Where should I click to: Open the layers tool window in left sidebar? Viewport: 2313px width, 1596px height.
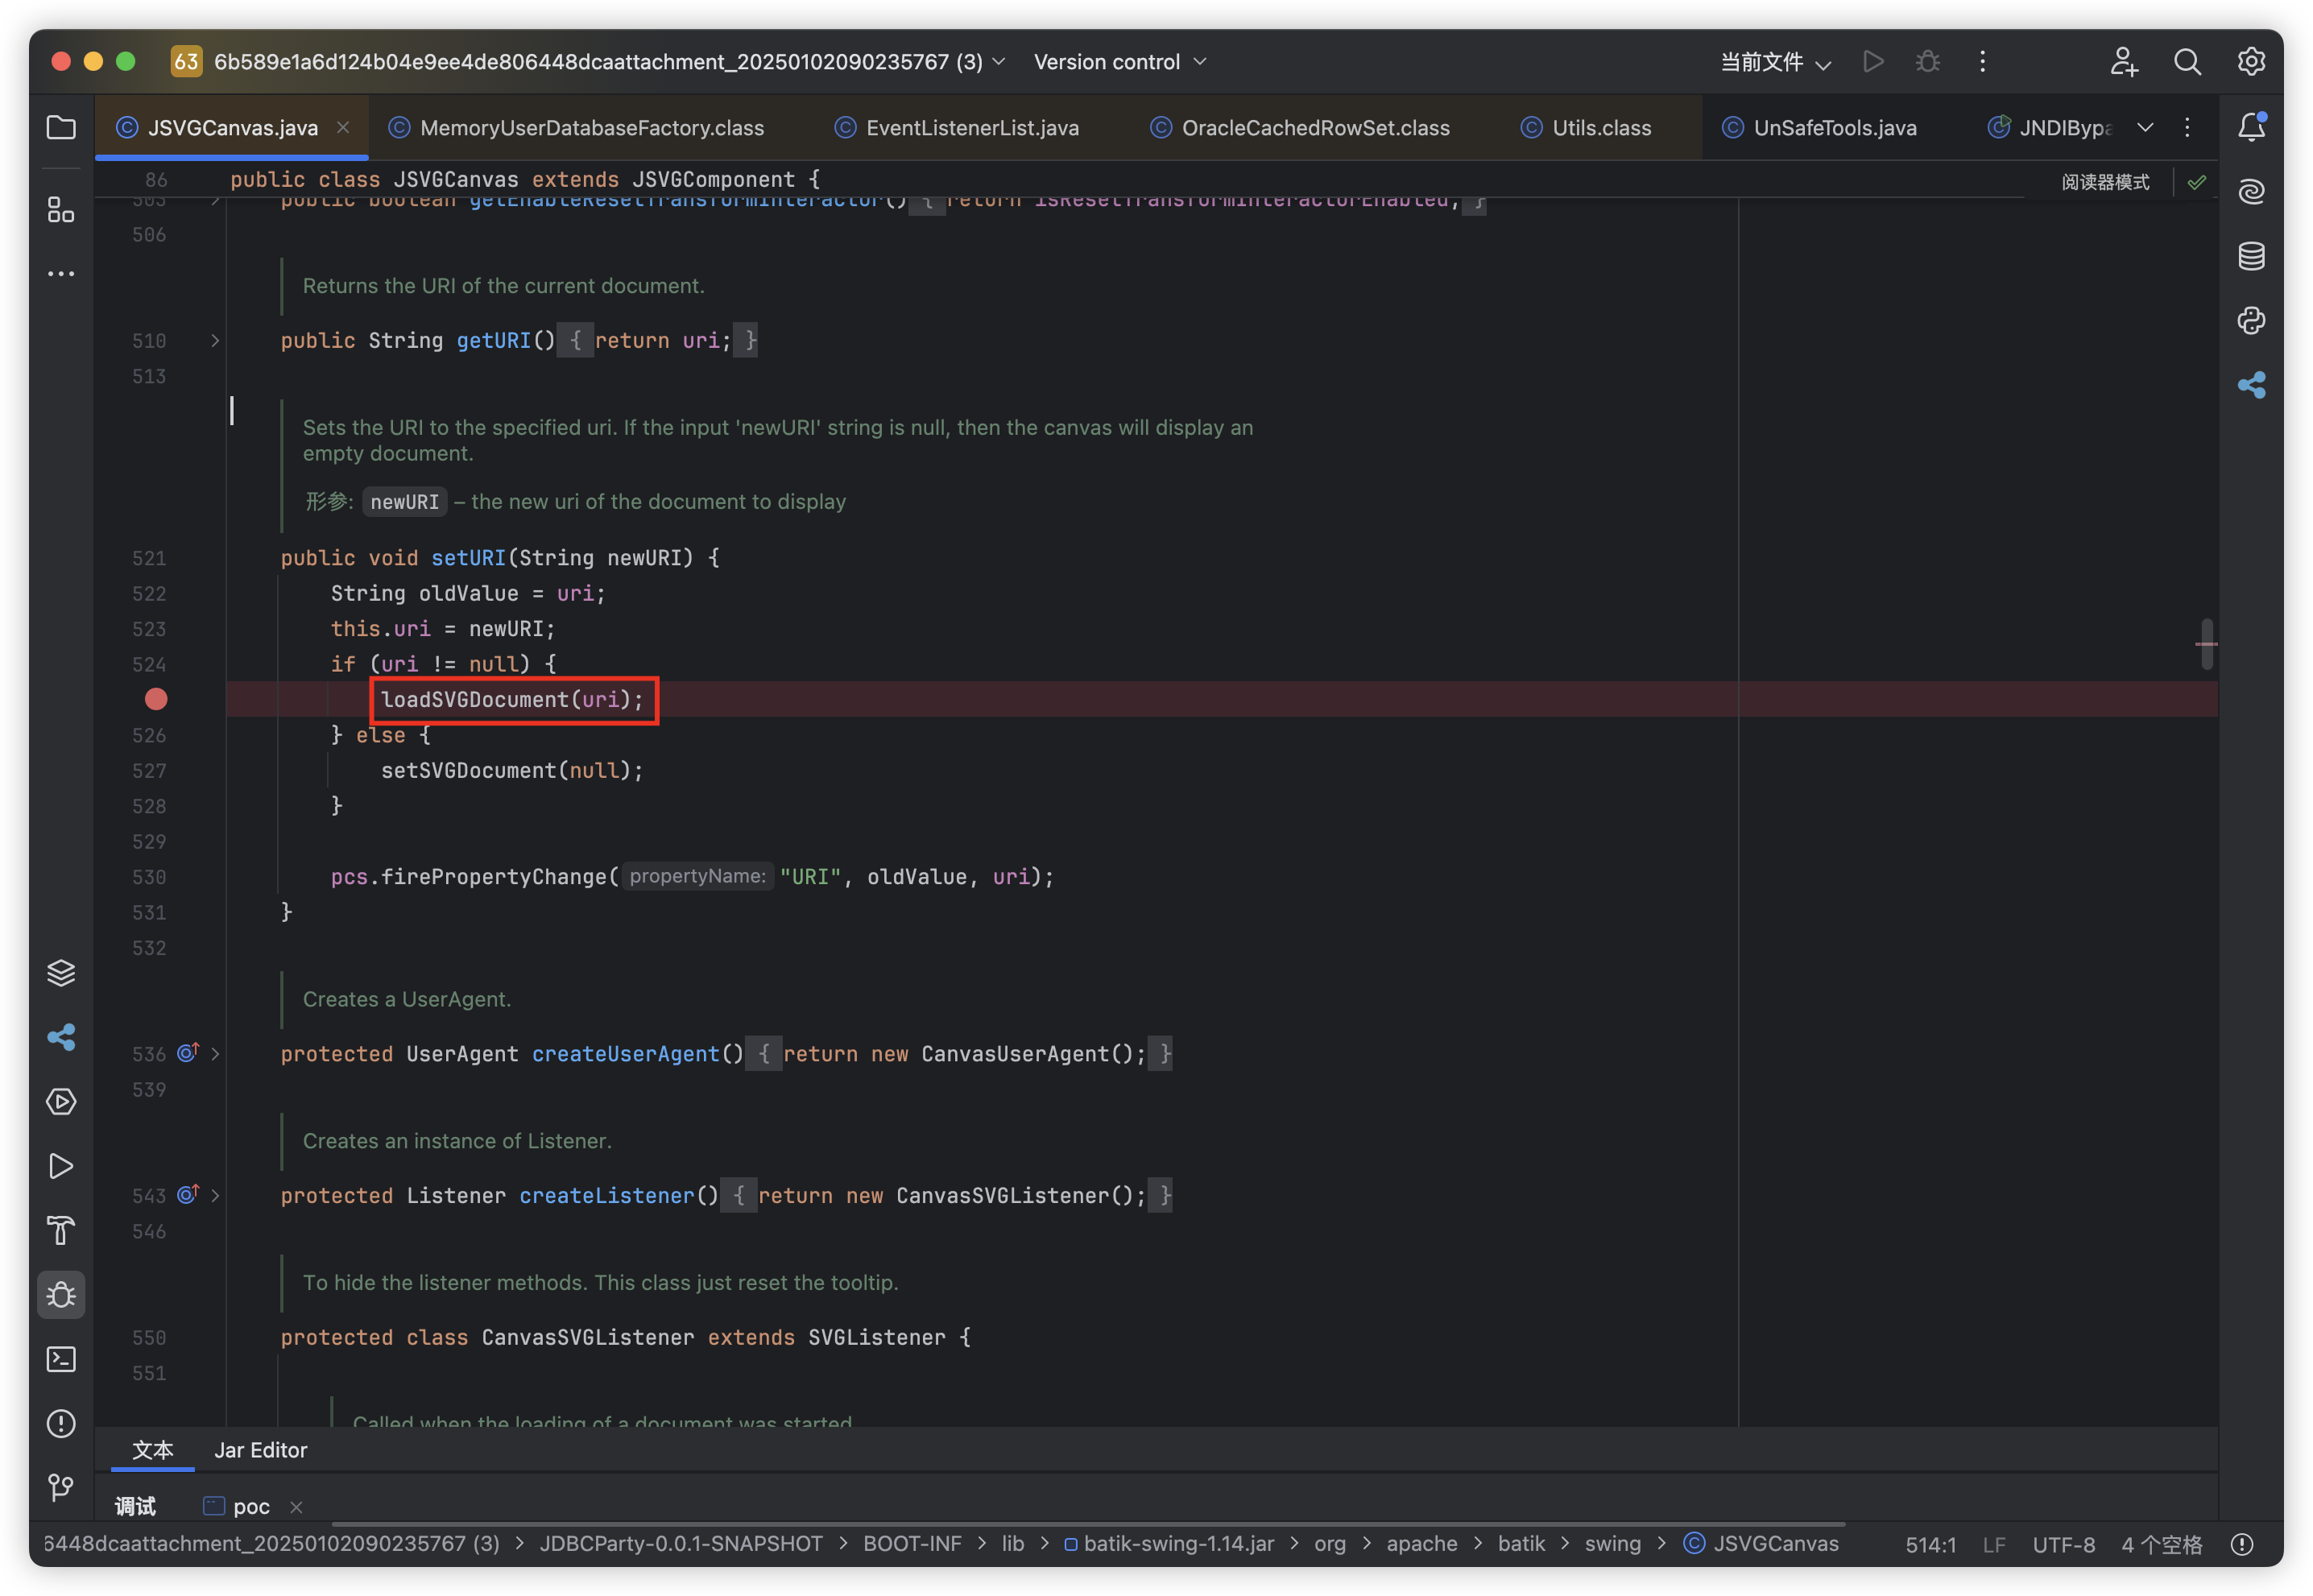pos(61,973)
